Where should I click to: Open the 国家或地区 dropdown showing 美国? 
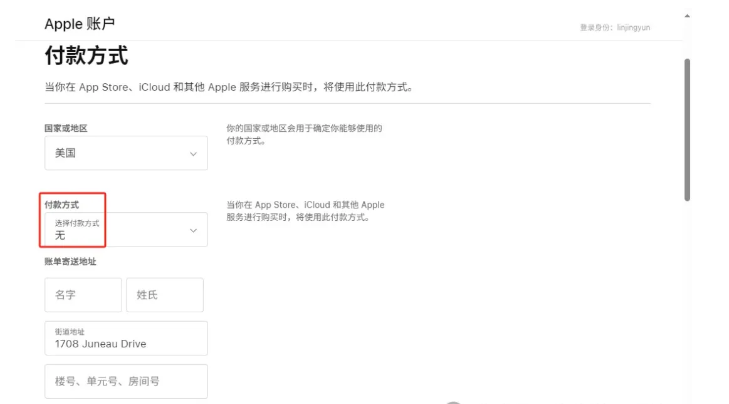pyautogui.click(x=126, y=153)
